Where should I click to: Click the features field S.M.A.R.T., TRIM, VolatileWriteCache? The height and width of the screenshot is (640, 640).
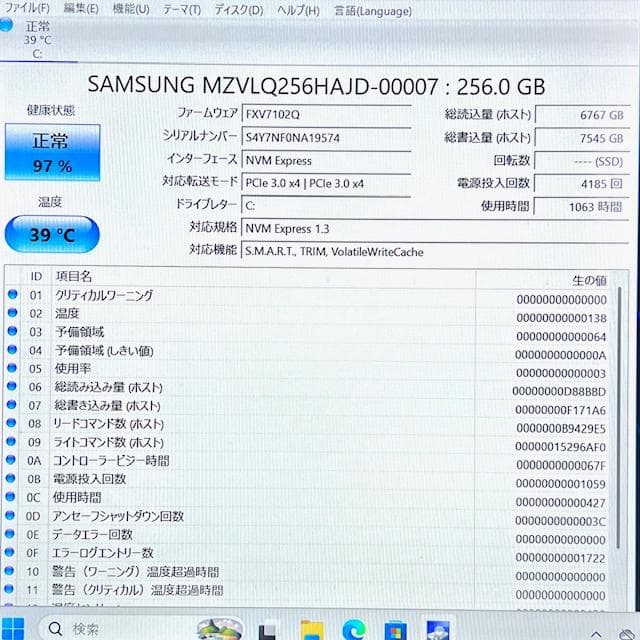[x=435, y=251]
